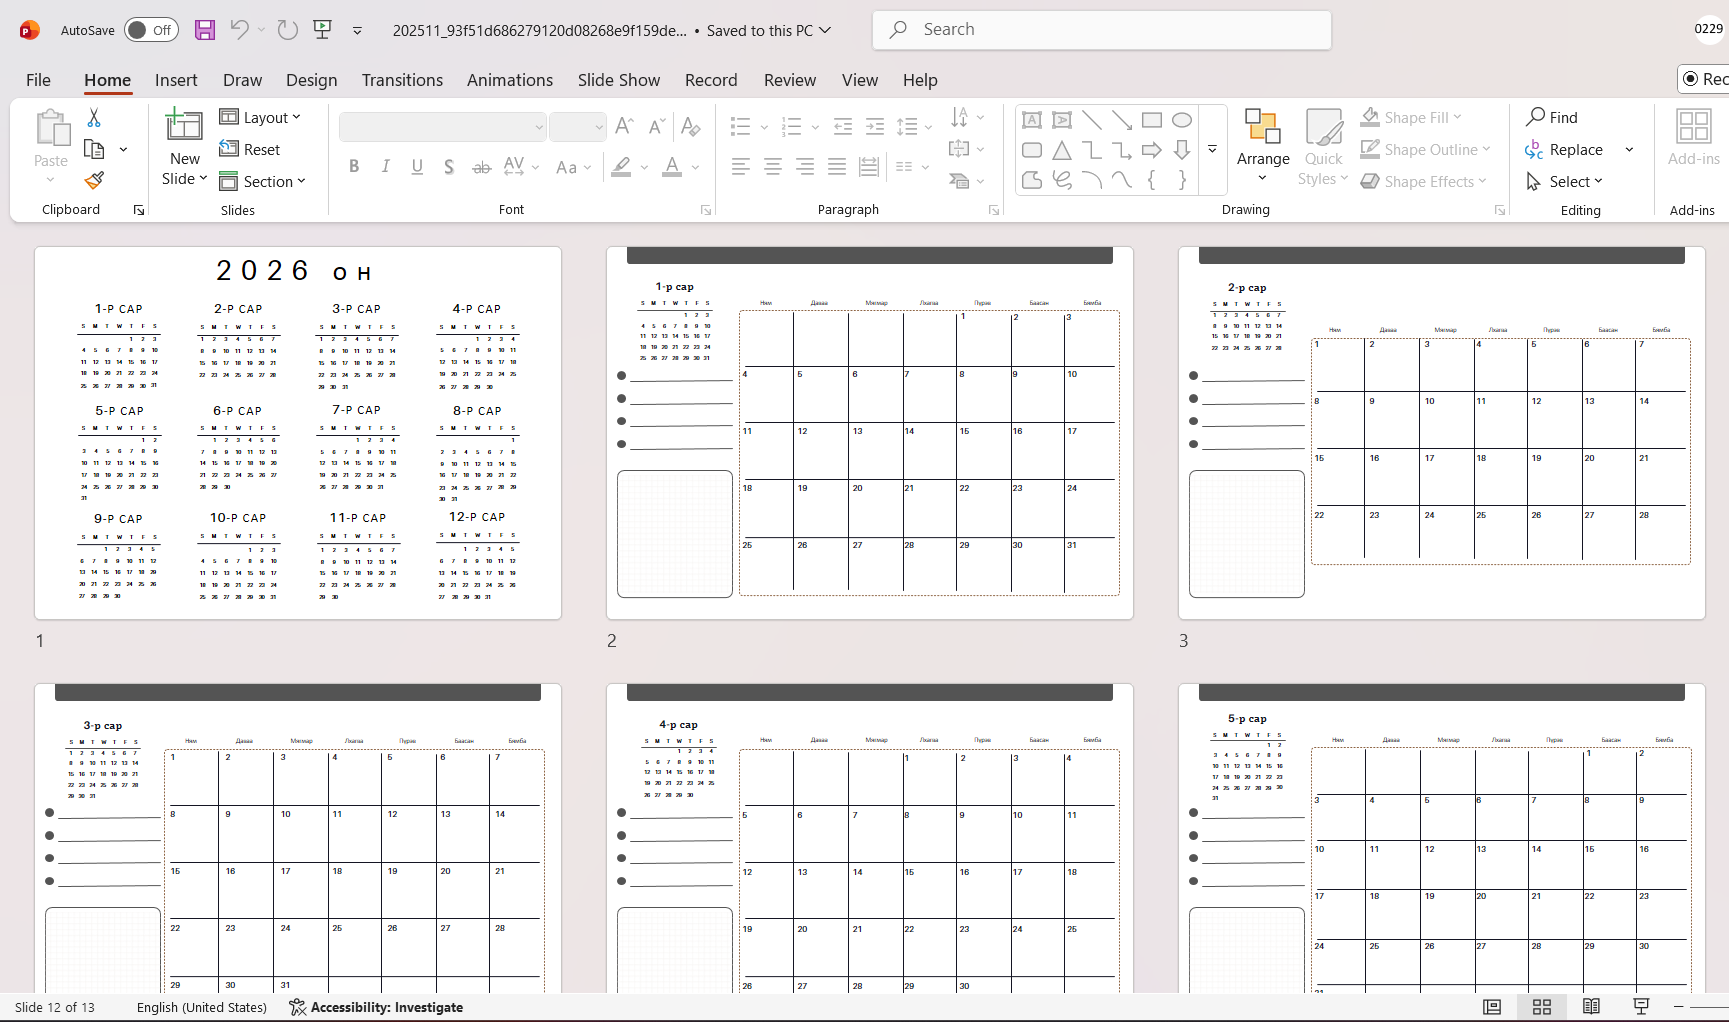Viewport: 1729px width, 1022px height.
Task: Open the Section dropdown menu
Action: click(x=263, y=182)
